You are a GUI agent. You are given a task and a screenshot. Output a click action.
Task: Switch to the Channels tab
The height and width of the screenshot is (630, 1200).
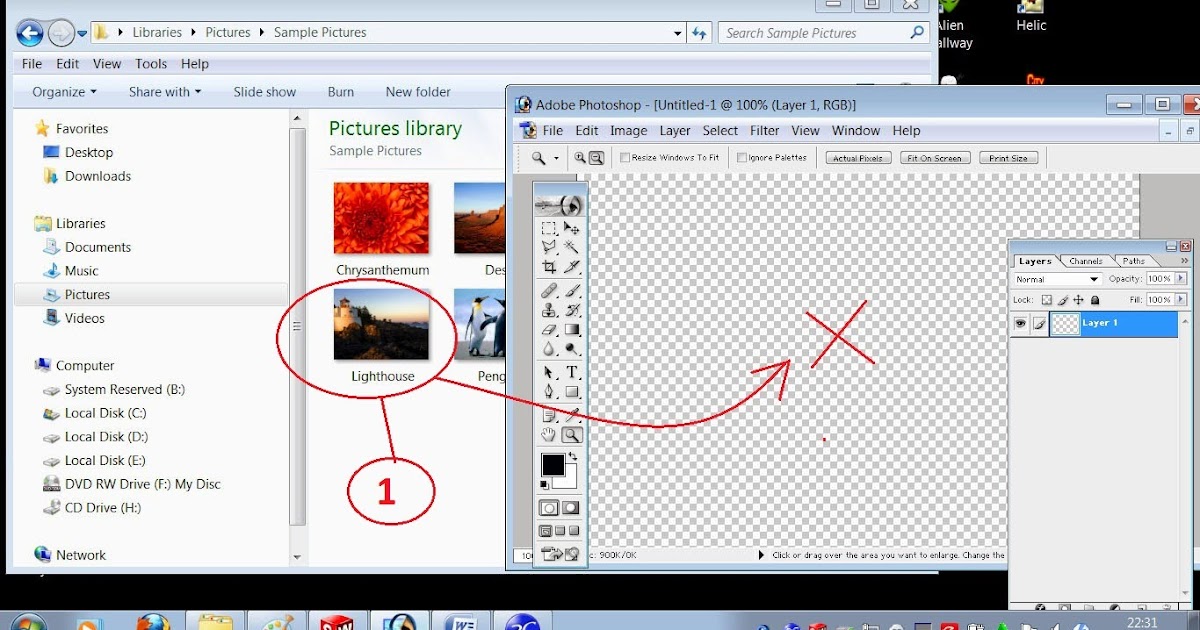1085,261
